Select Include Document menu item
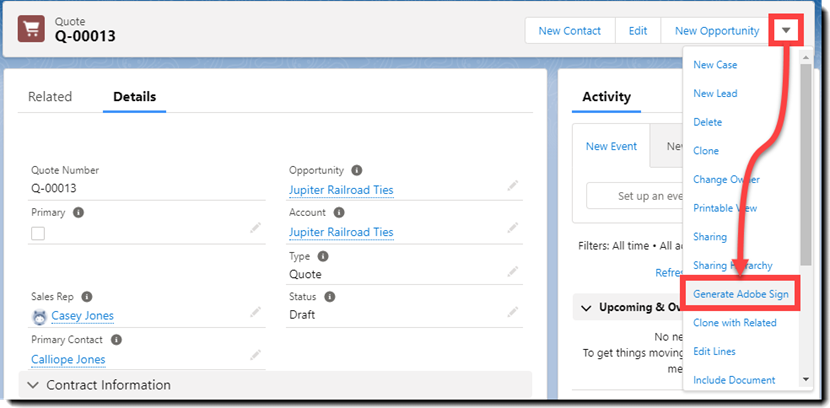This screenshot has height=408, width=830. [x=734, y=380]
